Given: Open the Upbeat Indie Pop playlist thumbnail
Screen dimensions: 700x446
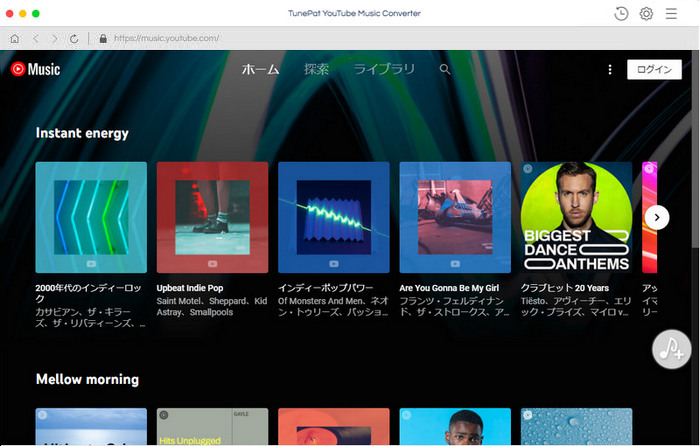Looking at the screenshot, I should (x=212, y=217).
